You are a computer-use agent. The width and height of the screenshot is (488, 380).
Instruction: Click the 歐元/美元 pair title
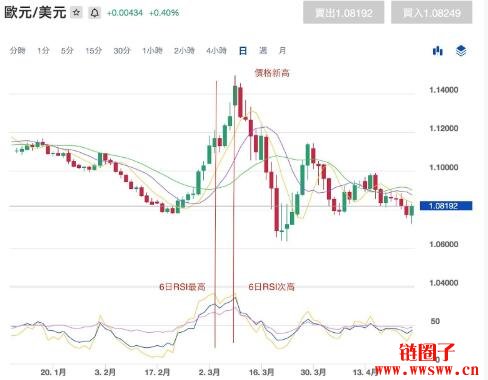[35, 13]
